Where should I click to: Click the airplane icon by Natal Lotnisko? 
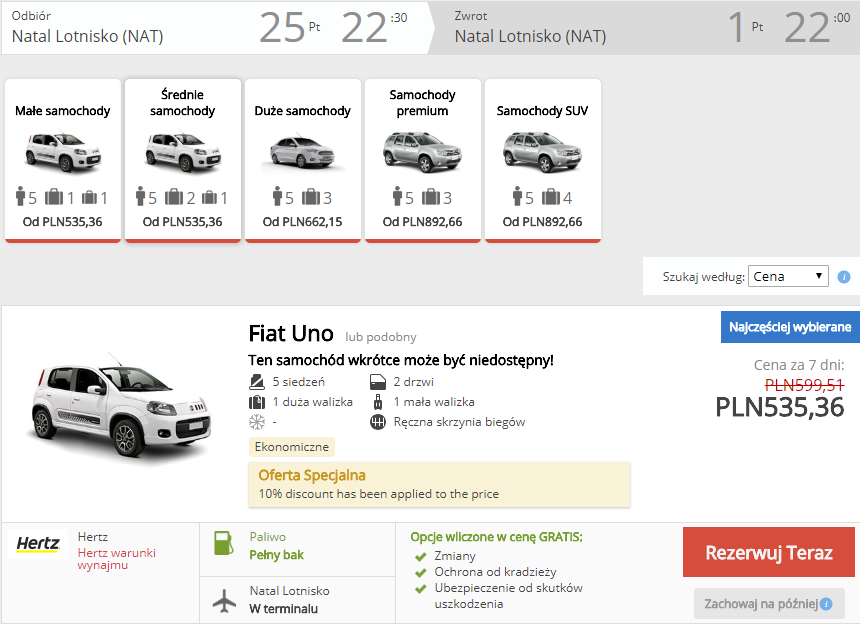click(225, 600)
